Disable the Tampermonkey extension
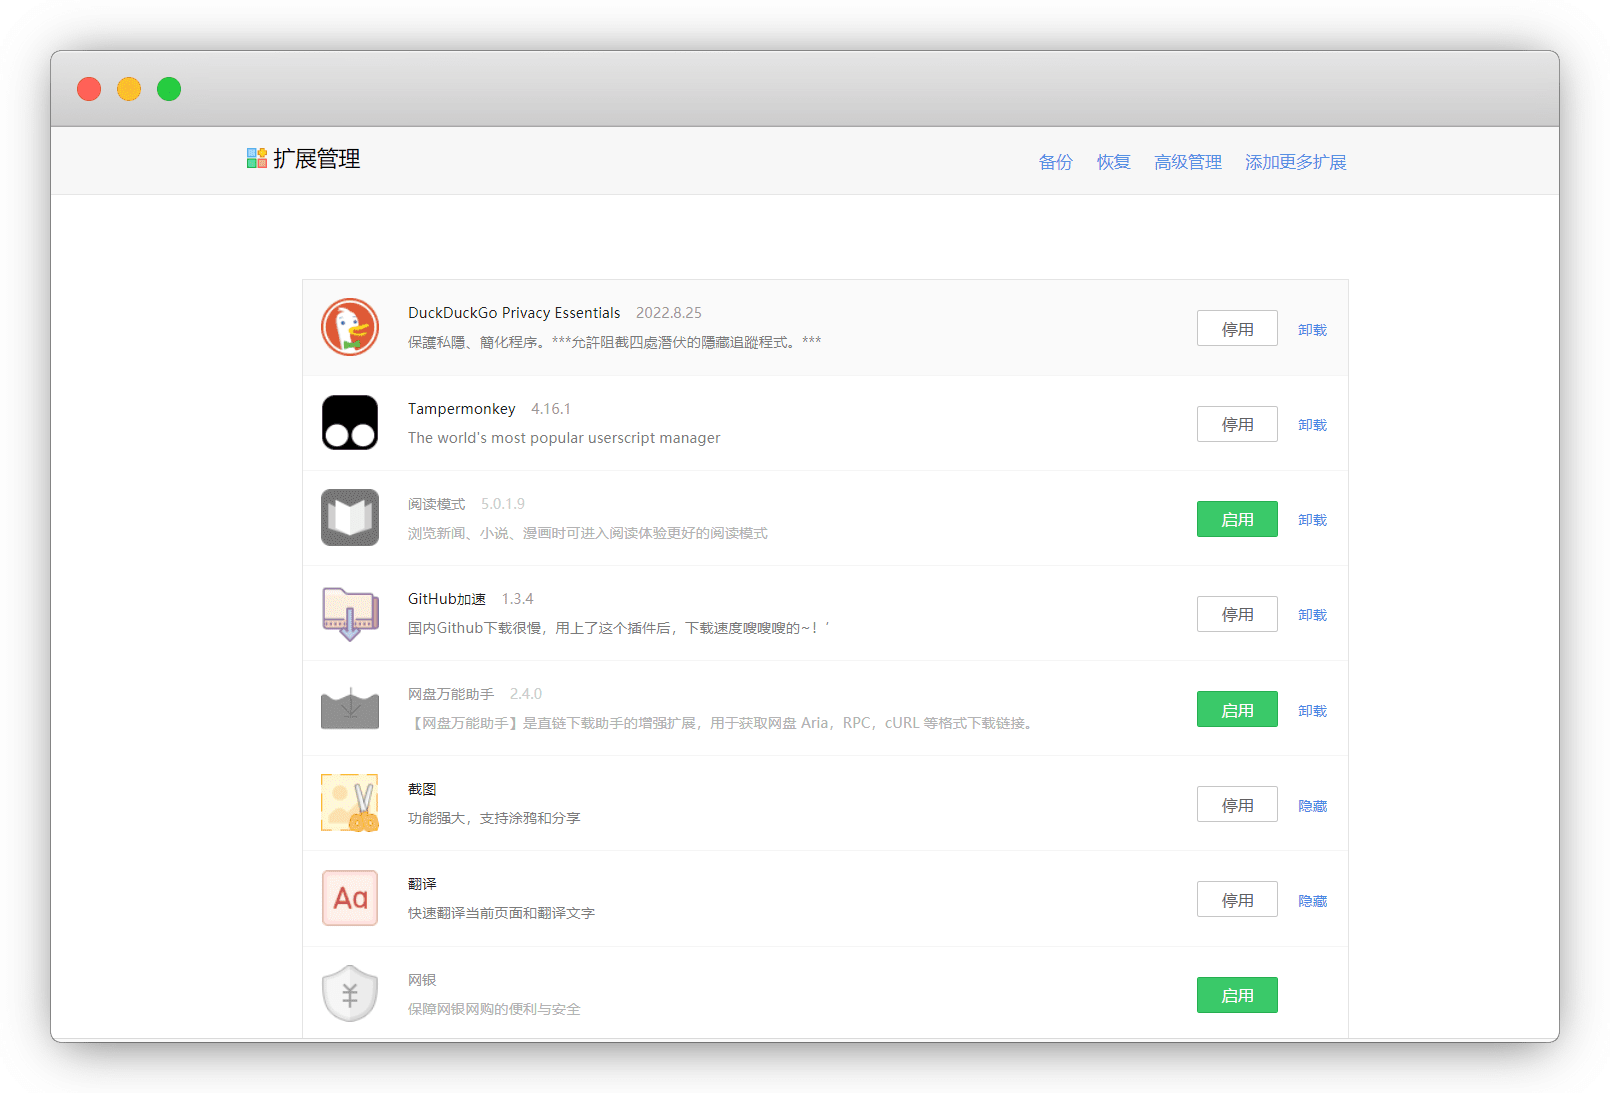Screen dimensions: 1610x1093 tap(1236, 424)
